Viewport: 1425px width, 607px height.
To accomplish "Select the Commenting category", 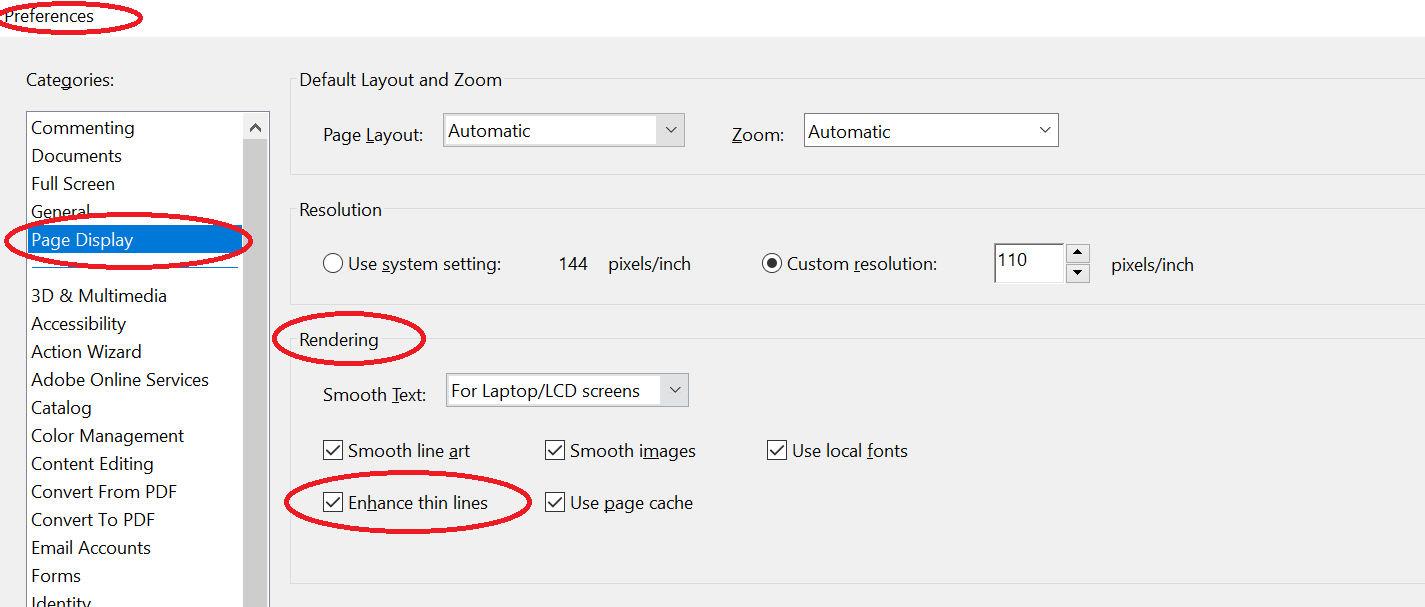I will pyautogui.click(x=83, y=128).
